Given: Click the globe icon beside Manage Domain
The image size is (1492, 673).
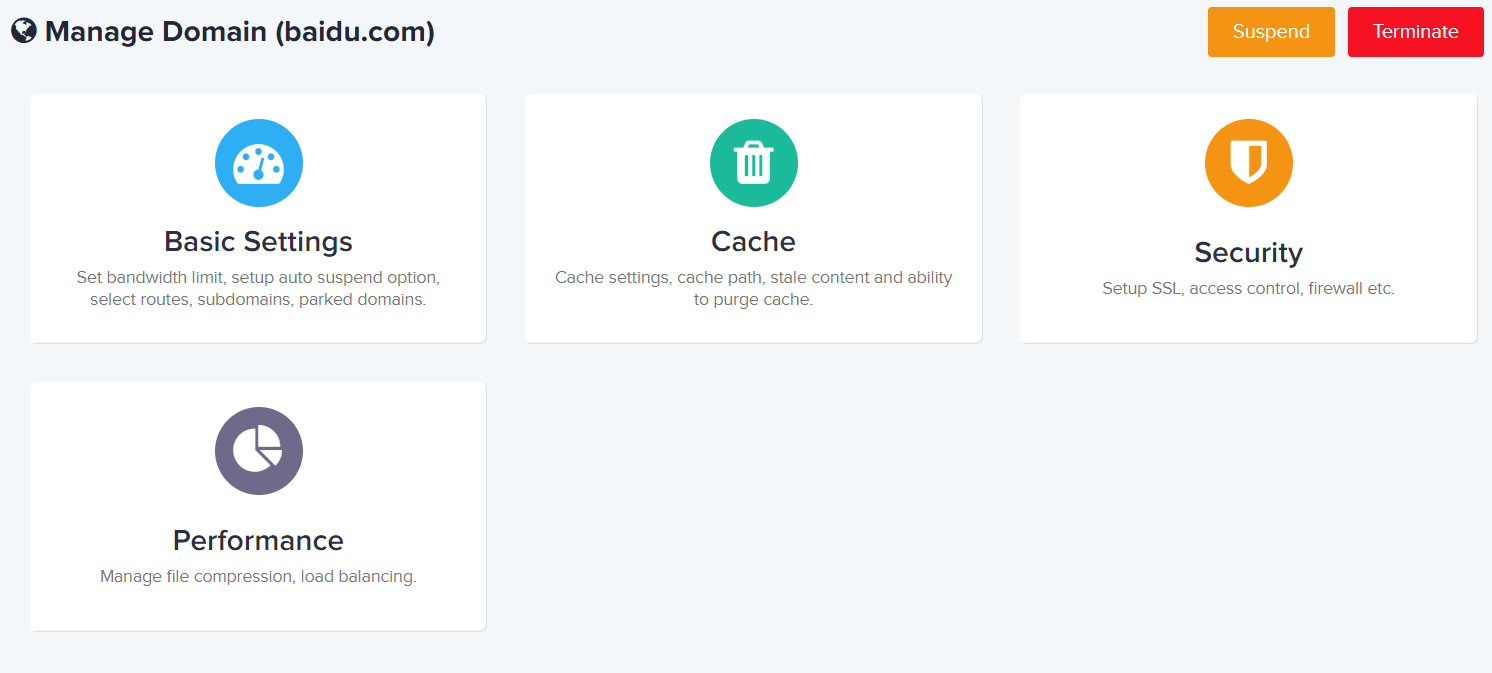Looking at the screenshot, I should point(24,31).
